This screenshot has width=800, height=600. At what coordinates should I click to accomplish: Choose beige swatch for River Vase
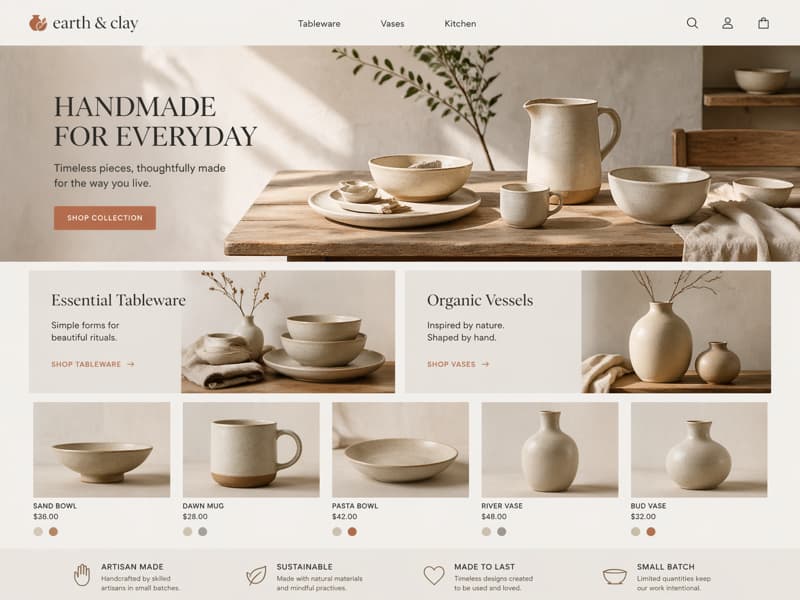click(x=486, y=532)
